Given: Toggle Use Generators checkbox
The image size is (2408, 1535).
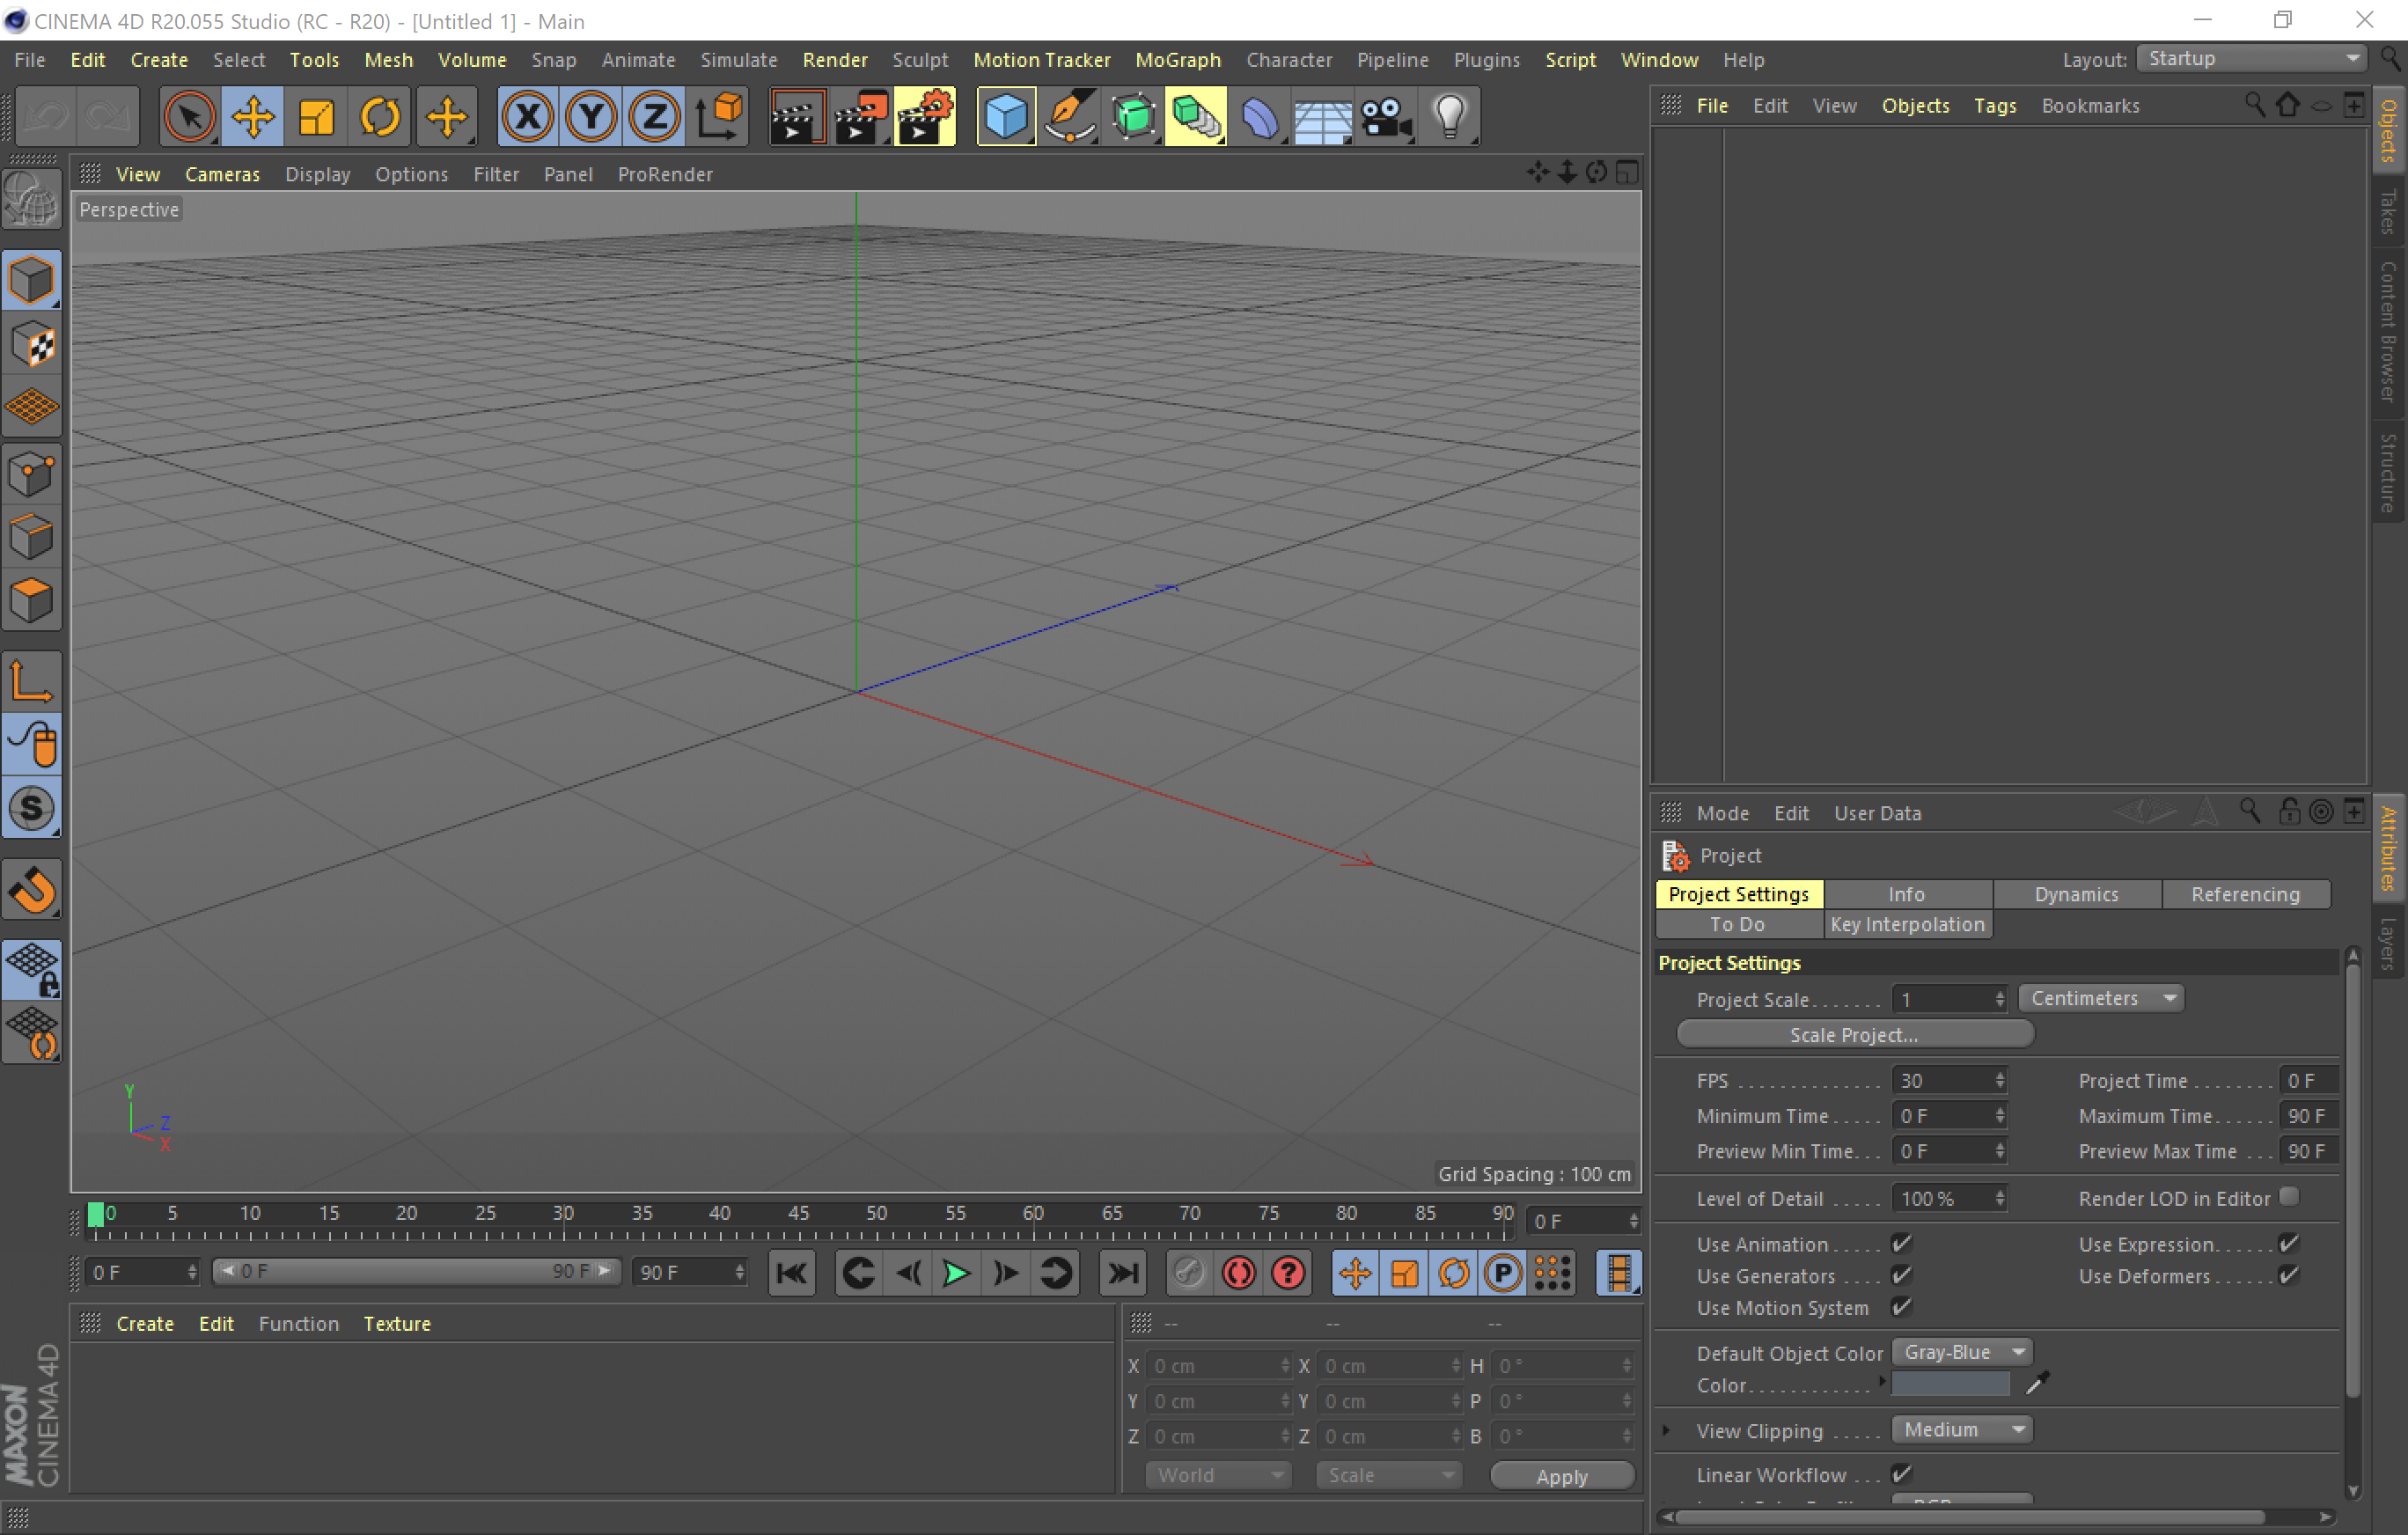Looking at the screenshot, I should click(x=1902, y=1275).
